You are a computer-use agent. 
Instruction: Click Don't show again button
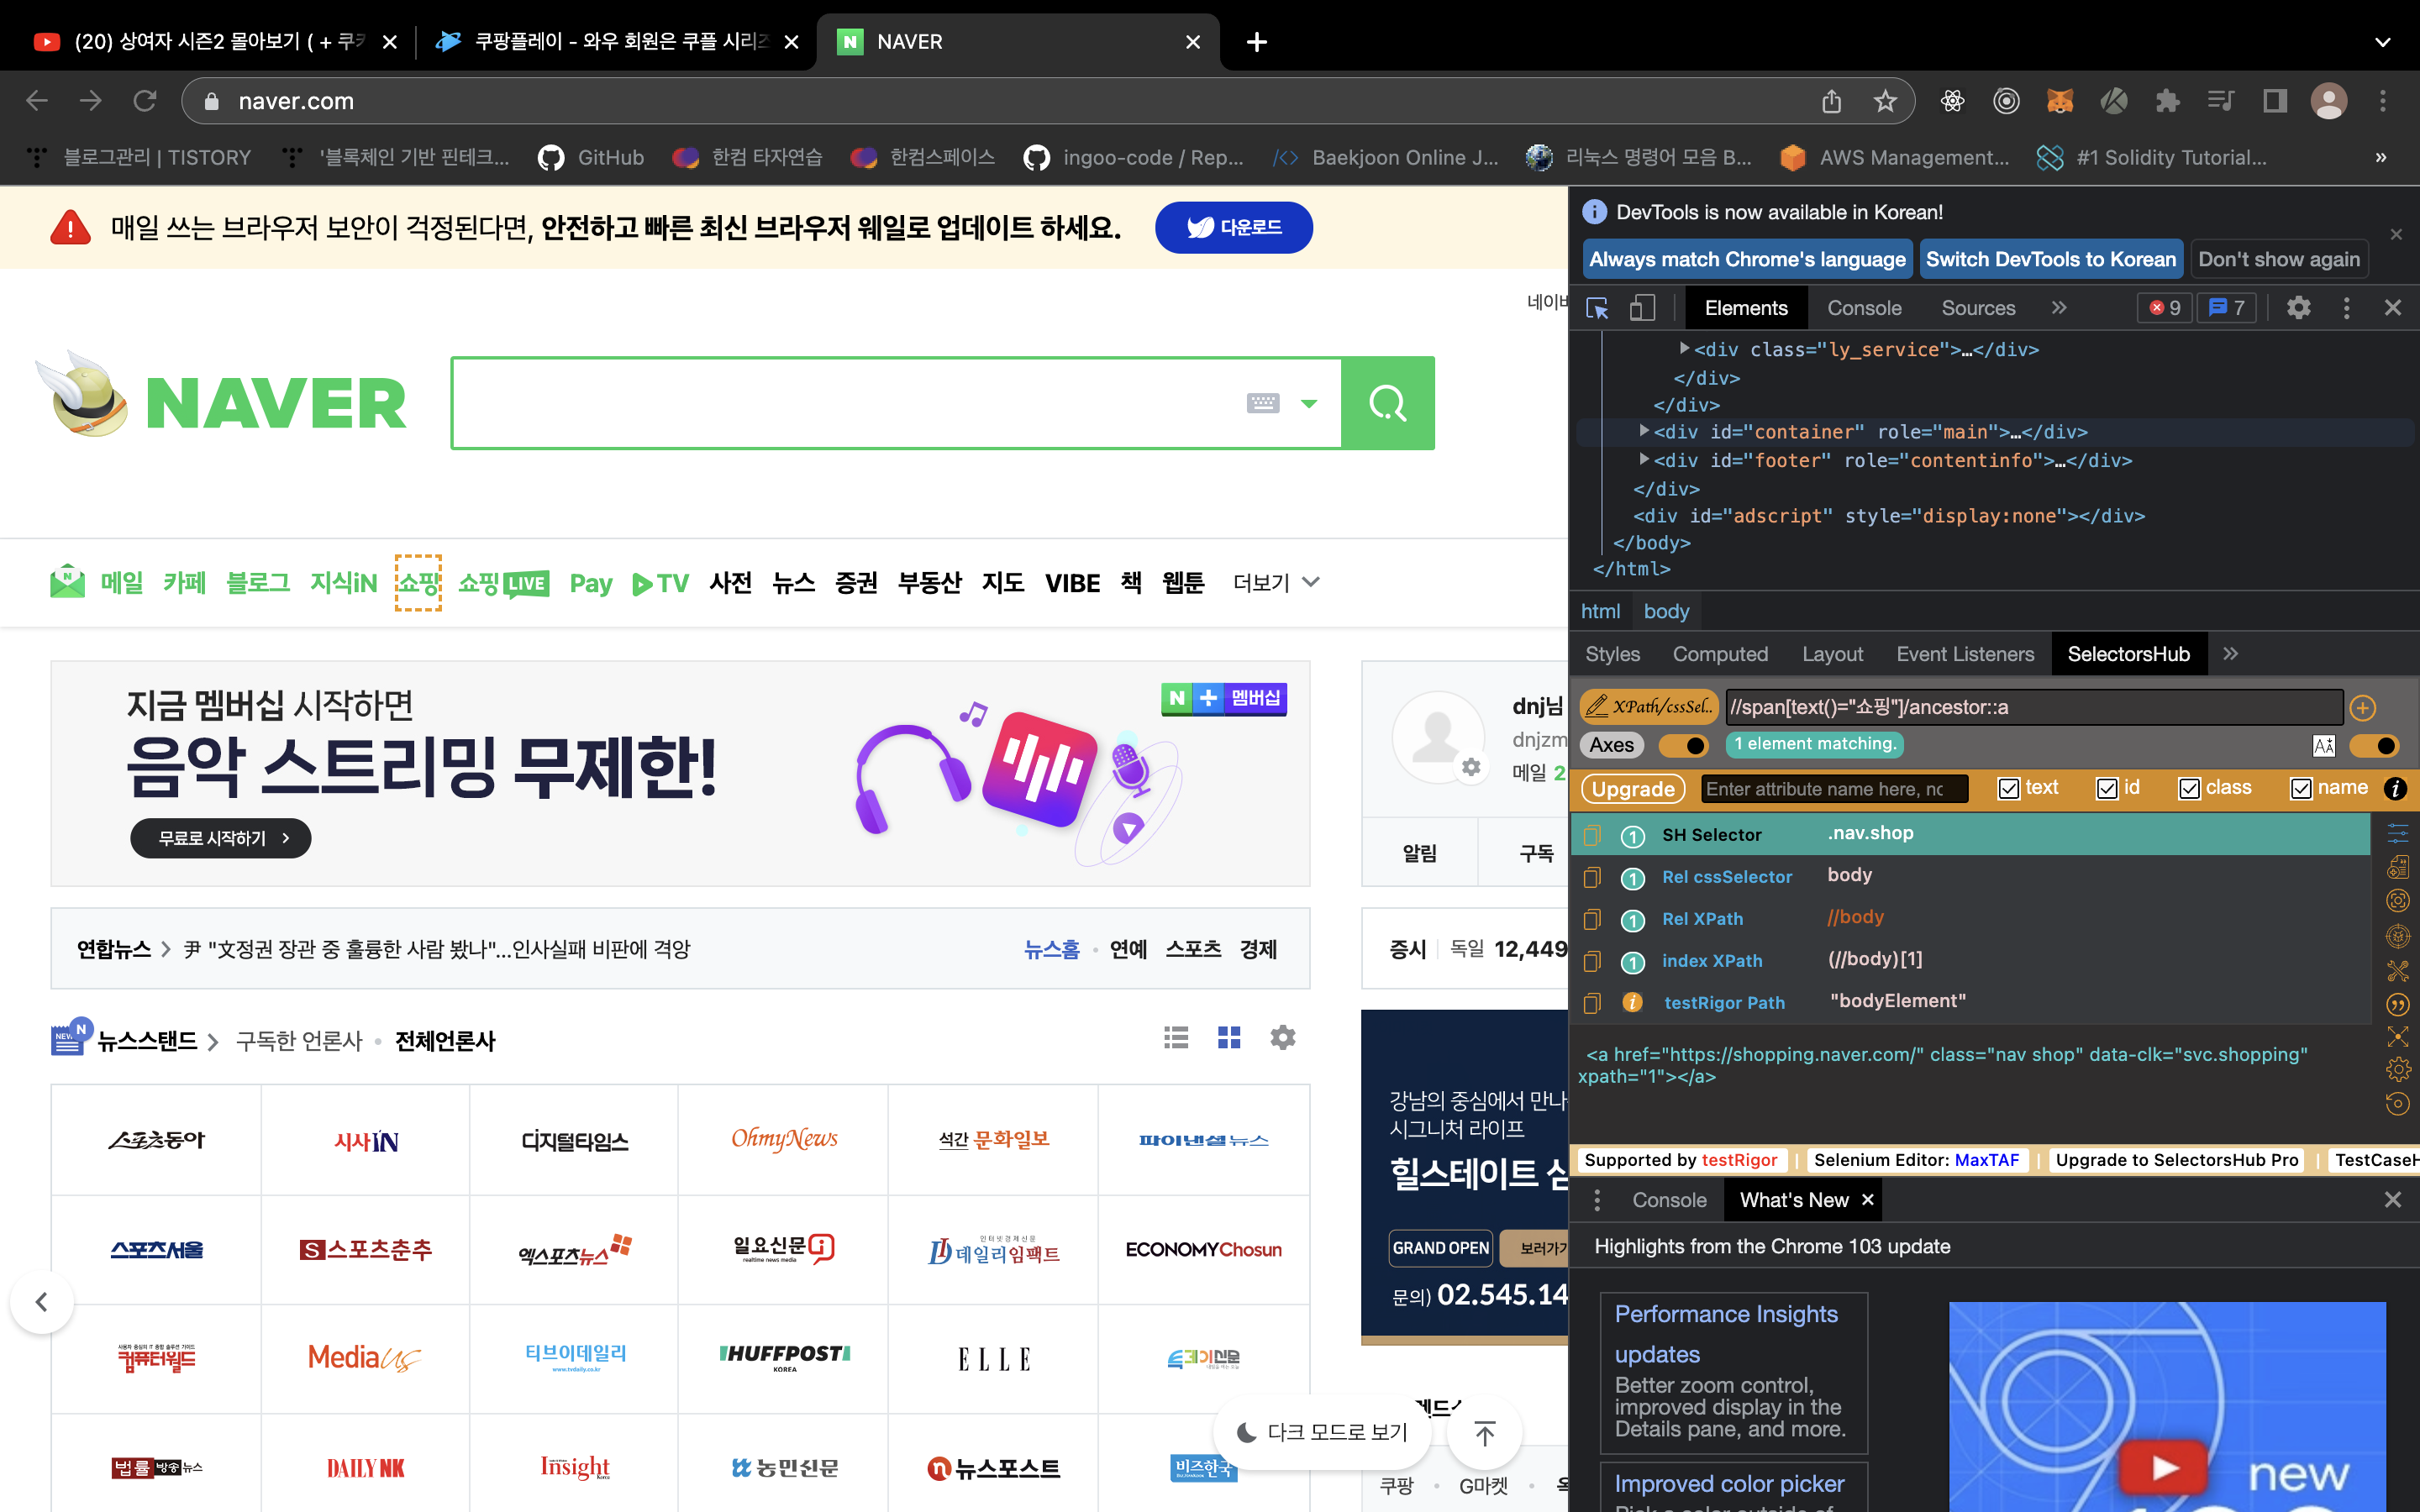pyautogui.click(x=2278, y=260)
